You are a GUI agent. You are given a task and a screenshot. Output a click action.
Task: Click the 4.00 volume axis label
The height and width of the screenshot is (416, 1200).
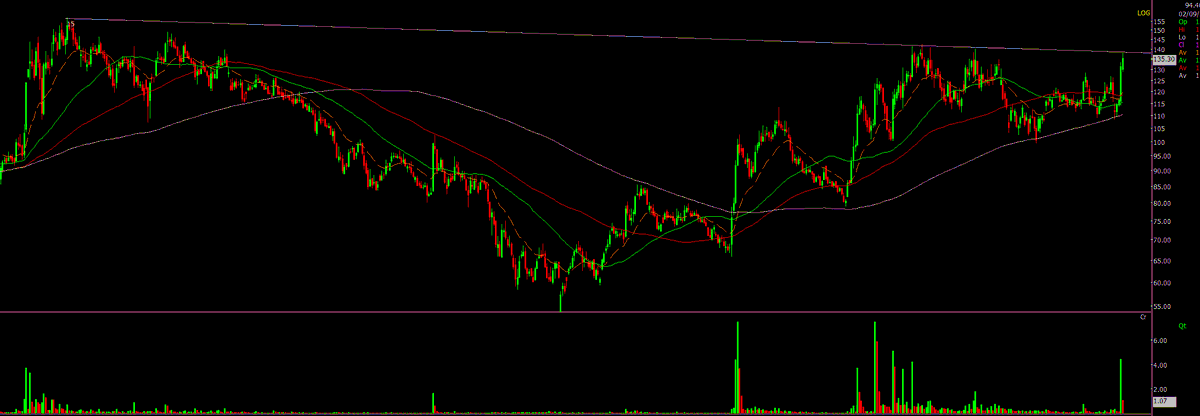(1158, 365)
